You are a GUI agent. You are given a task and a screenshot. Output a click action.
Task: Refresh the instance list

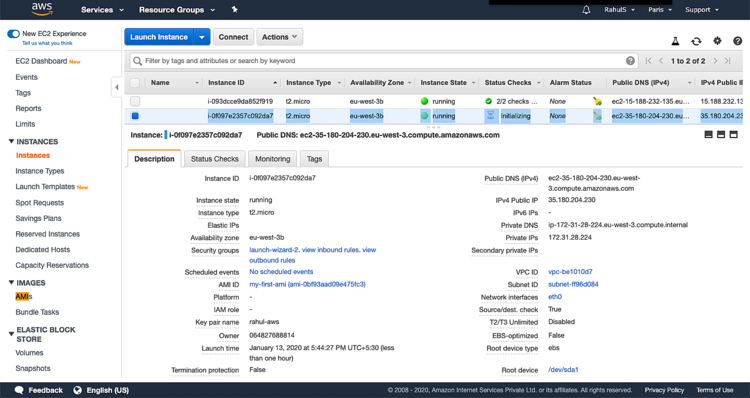click(696, 41)
